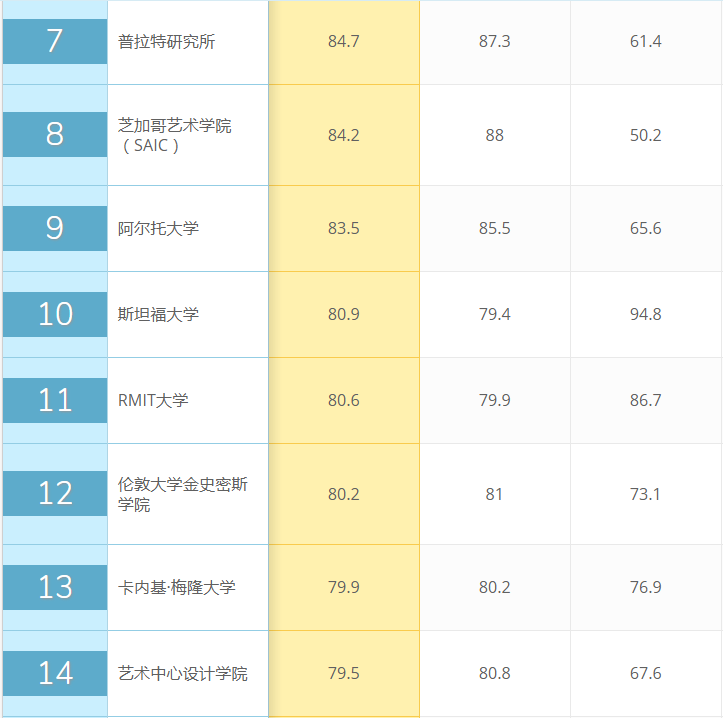Click value 81 in 金史密斯学院 row
Screen dimensions: 723x718
[494, 494]
